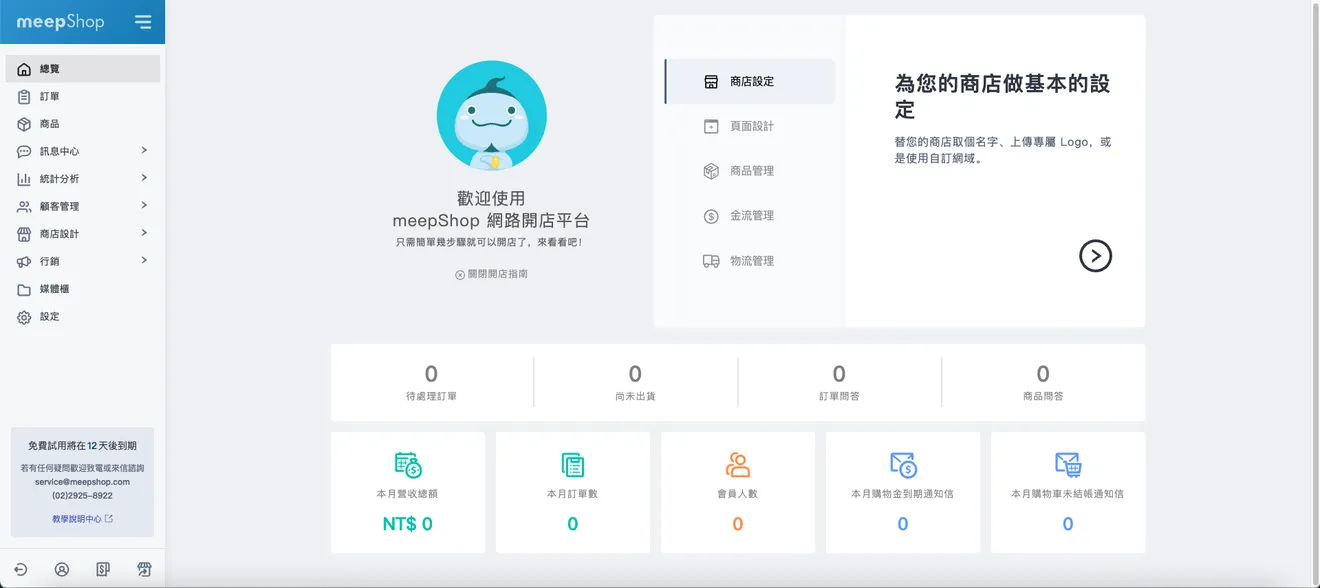
Task: Open 設定 via its gear icon
Action: 24,317
